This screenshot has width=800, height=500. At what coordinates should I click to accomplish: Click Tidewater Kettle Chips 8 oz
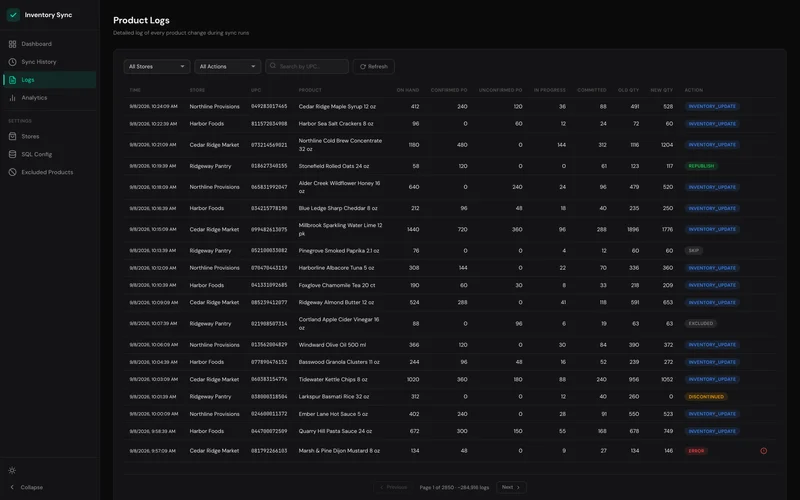tap(333, 380)
